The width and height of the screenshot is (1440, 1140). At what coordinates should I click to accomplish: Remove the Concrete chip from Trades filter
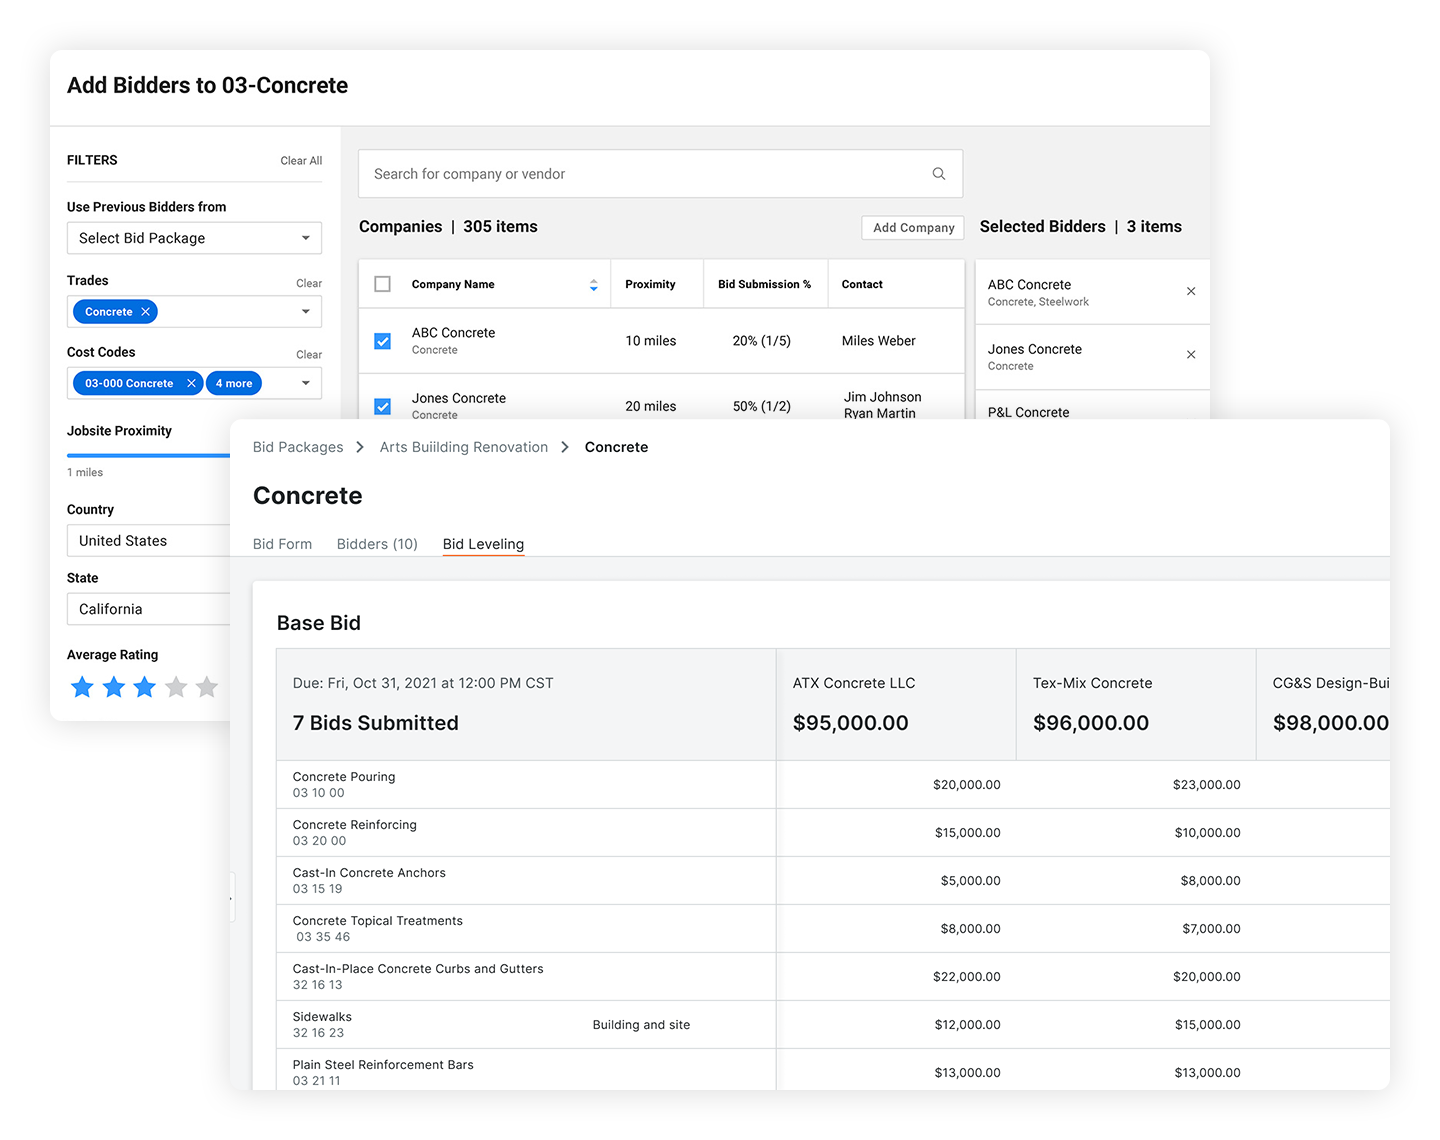(x=146, y=311)
